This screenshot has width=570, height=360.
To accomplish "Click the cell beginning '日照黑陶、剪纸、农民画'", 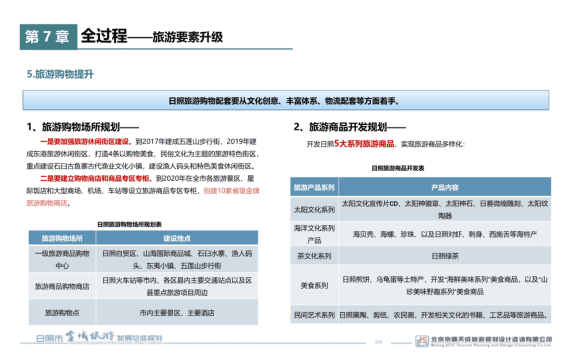I will pos(445,315).
